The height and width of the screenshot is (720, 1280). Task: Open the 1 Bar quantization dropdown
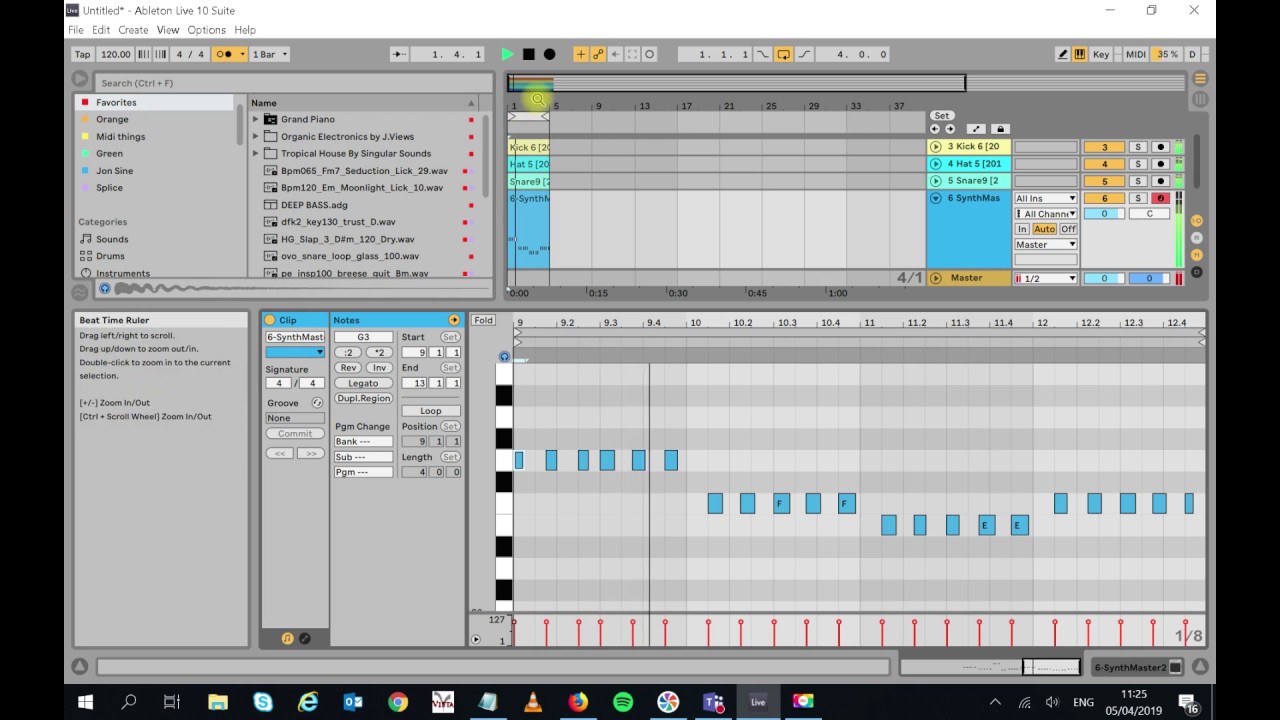click(x=269, y=54)
